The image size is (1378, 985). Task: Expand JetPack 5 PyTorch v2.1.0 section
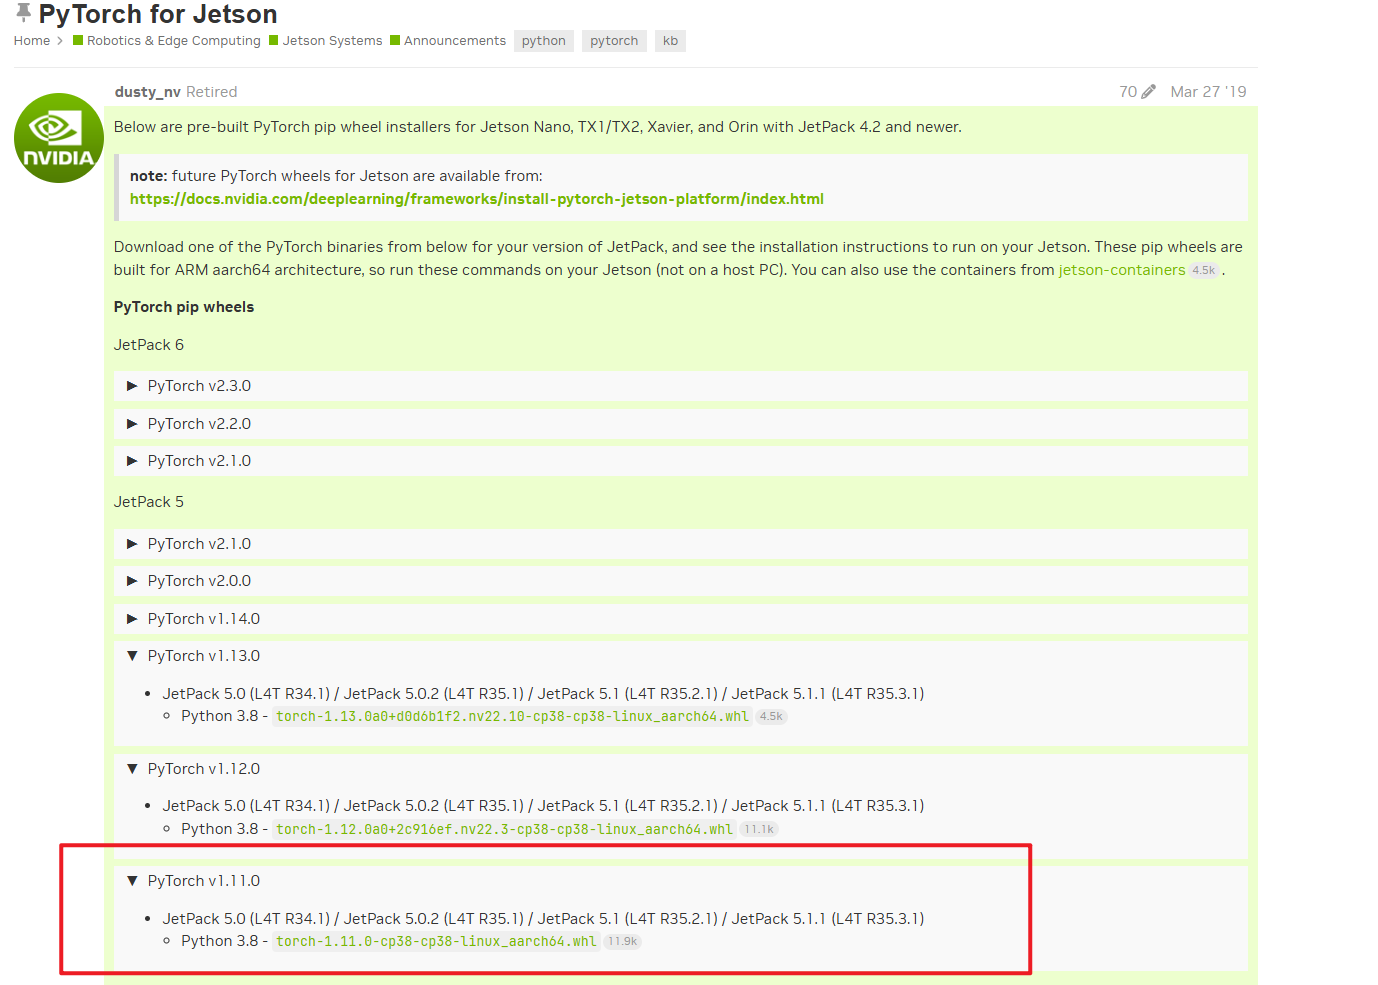tap(681, 544)
